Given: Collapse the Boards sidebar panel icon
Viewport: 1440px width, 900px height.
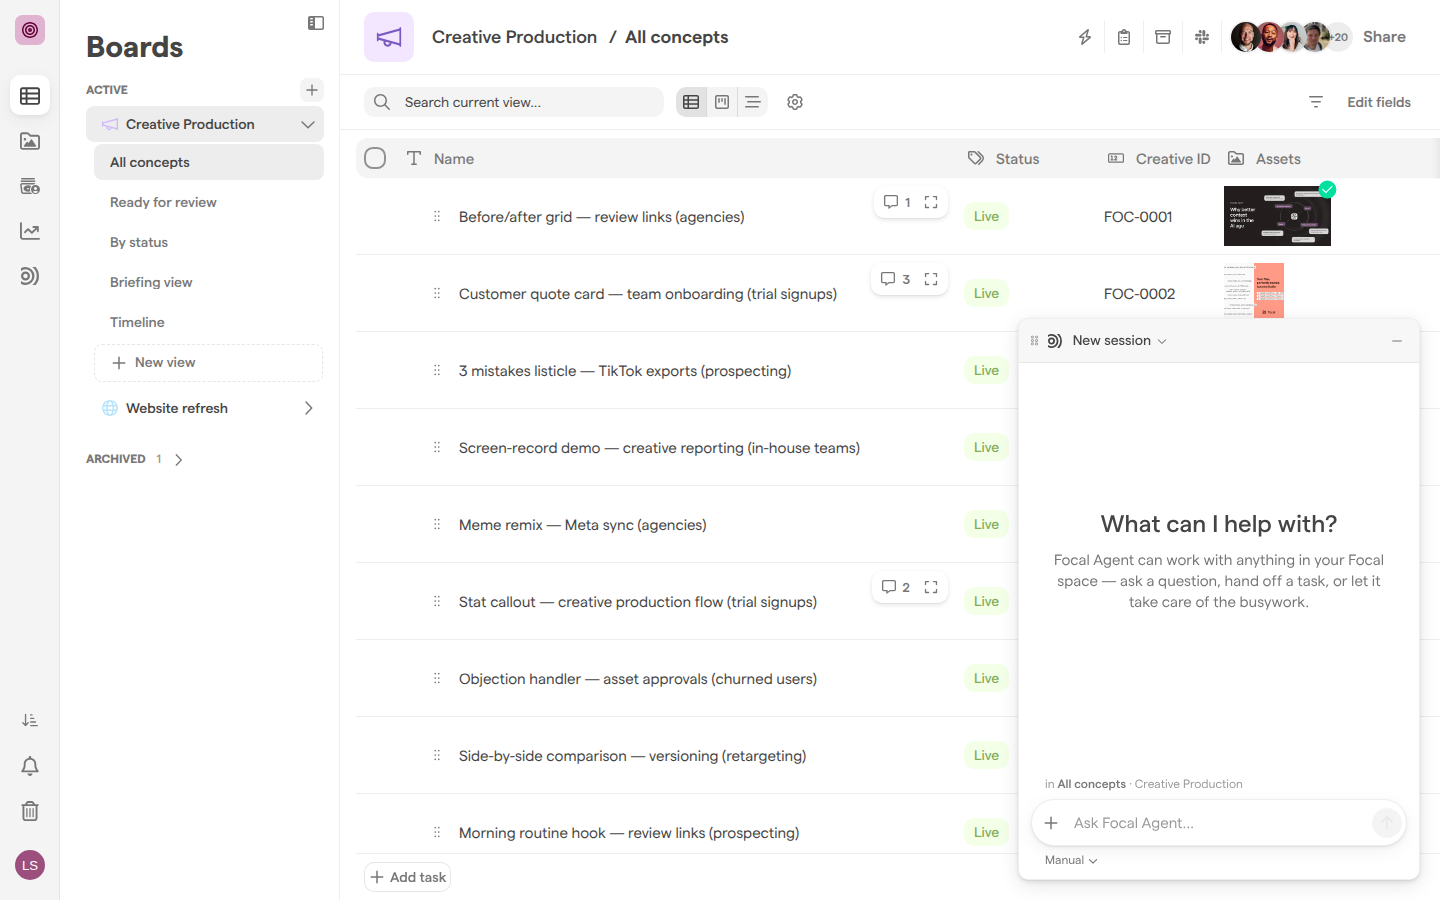Looking at the screenshot, I should 316,23.
